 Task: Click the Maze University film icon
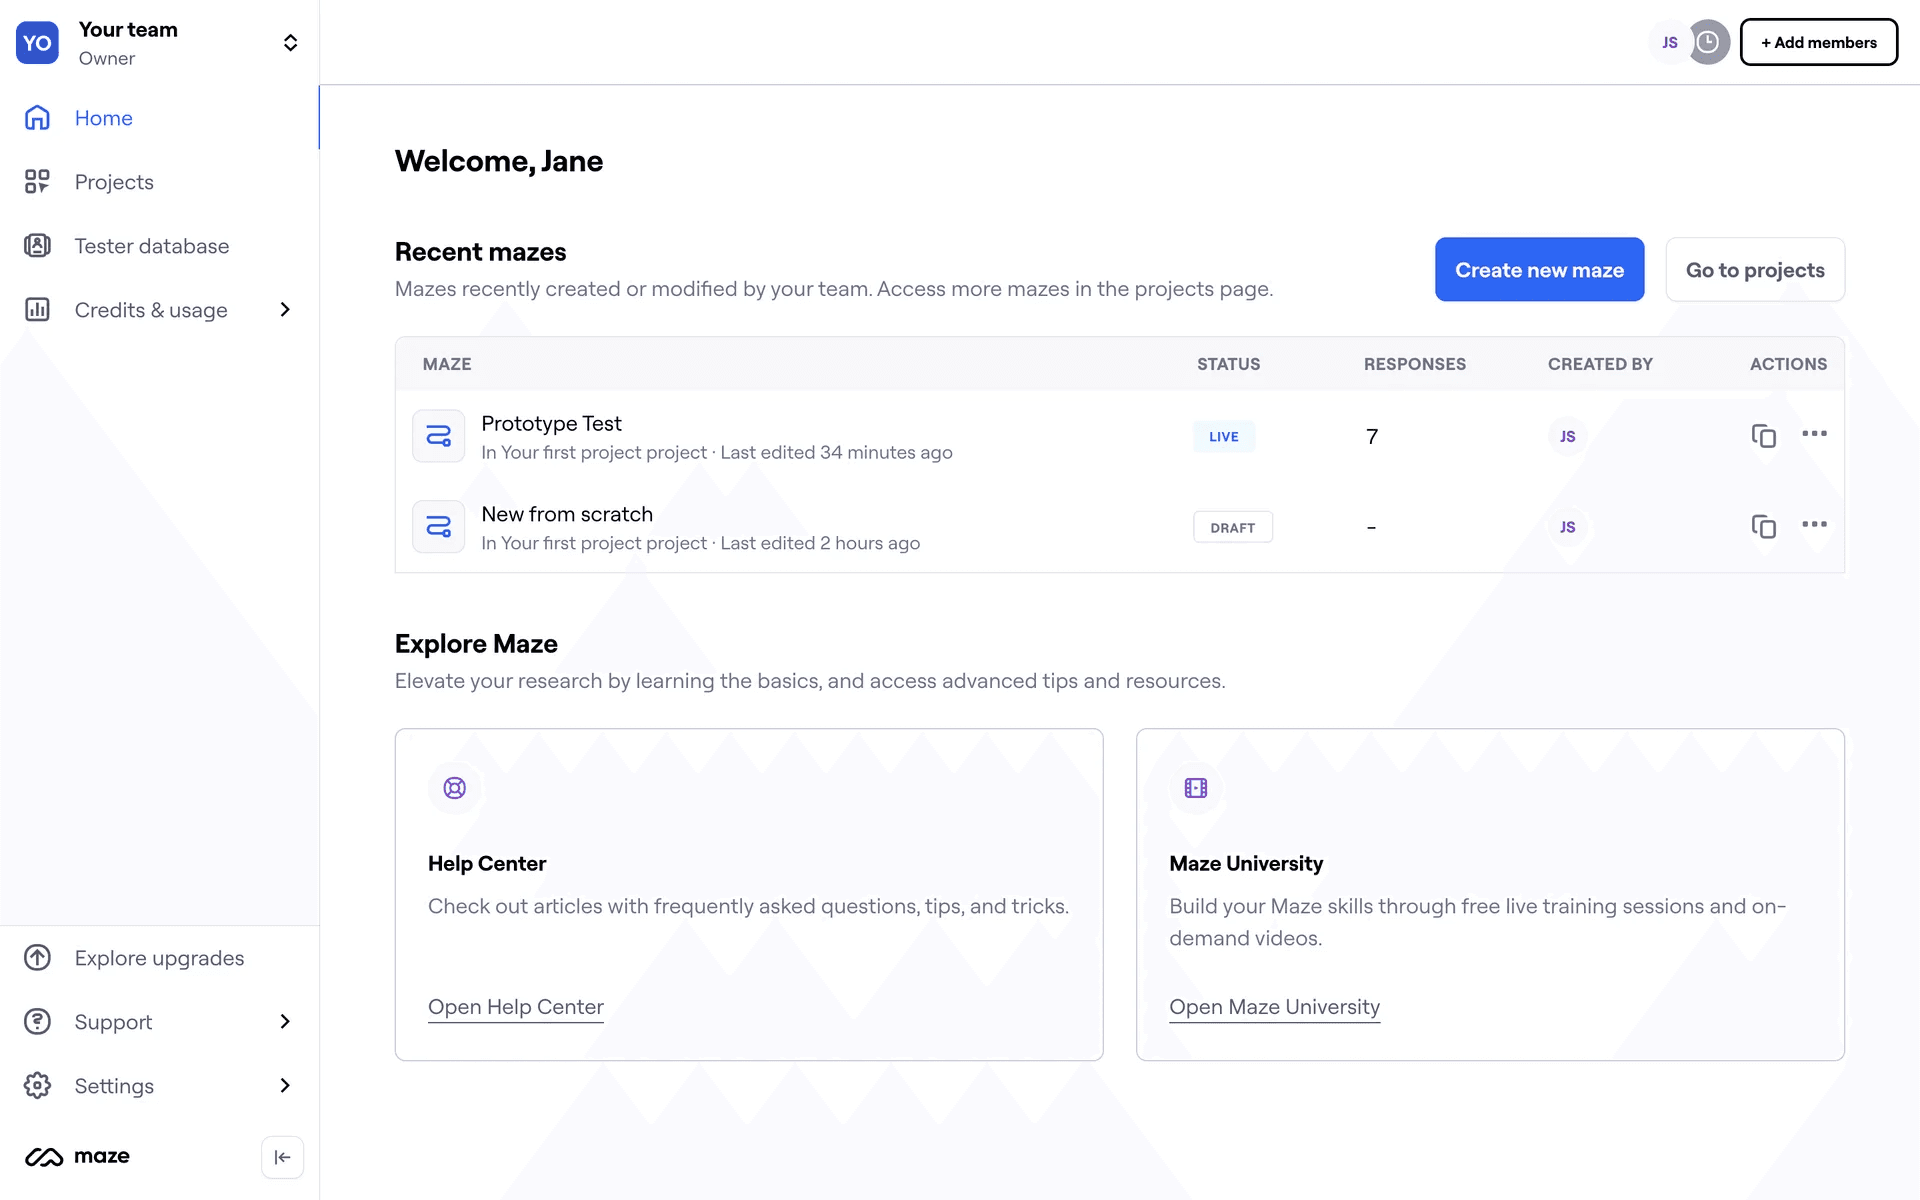pos(1196,788)
